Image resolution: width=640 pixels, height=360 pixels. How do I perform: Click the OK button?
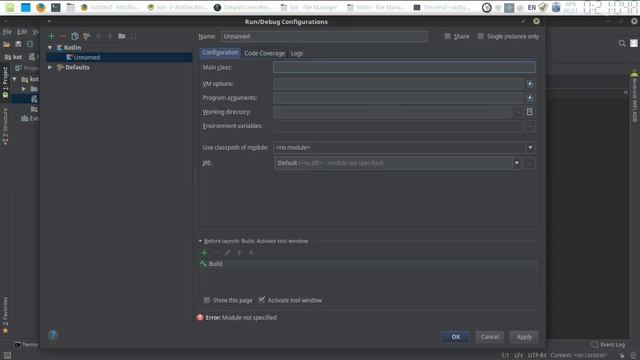(456, 337)
